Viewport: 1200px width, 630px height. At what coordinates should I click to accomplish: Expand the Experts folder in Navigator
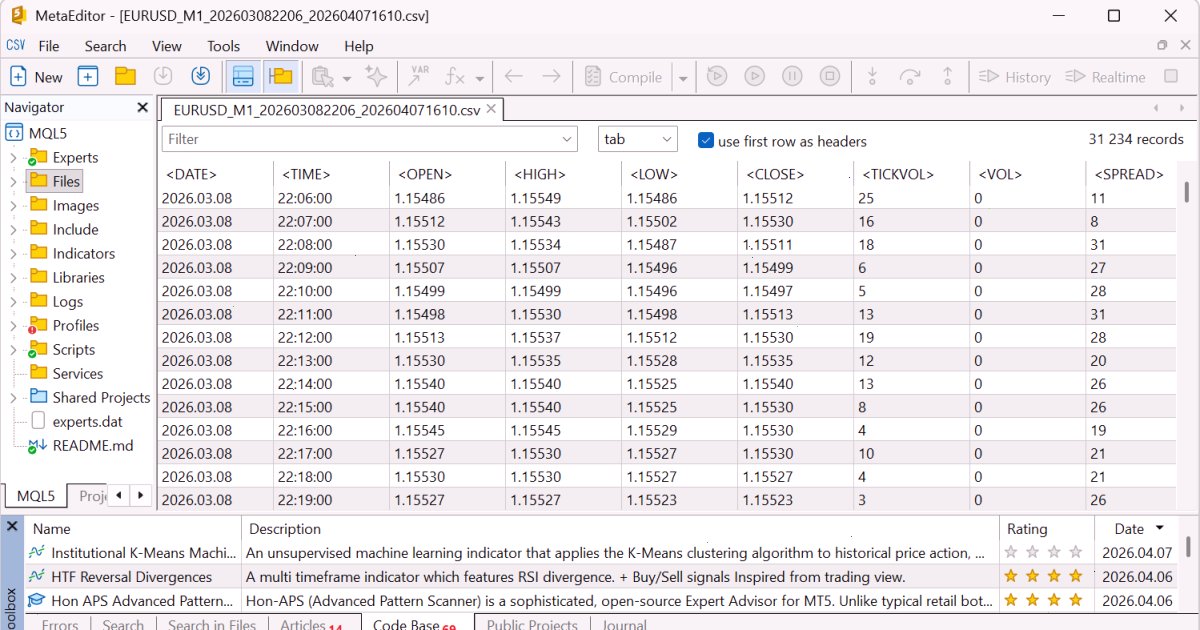pos(13,158)
